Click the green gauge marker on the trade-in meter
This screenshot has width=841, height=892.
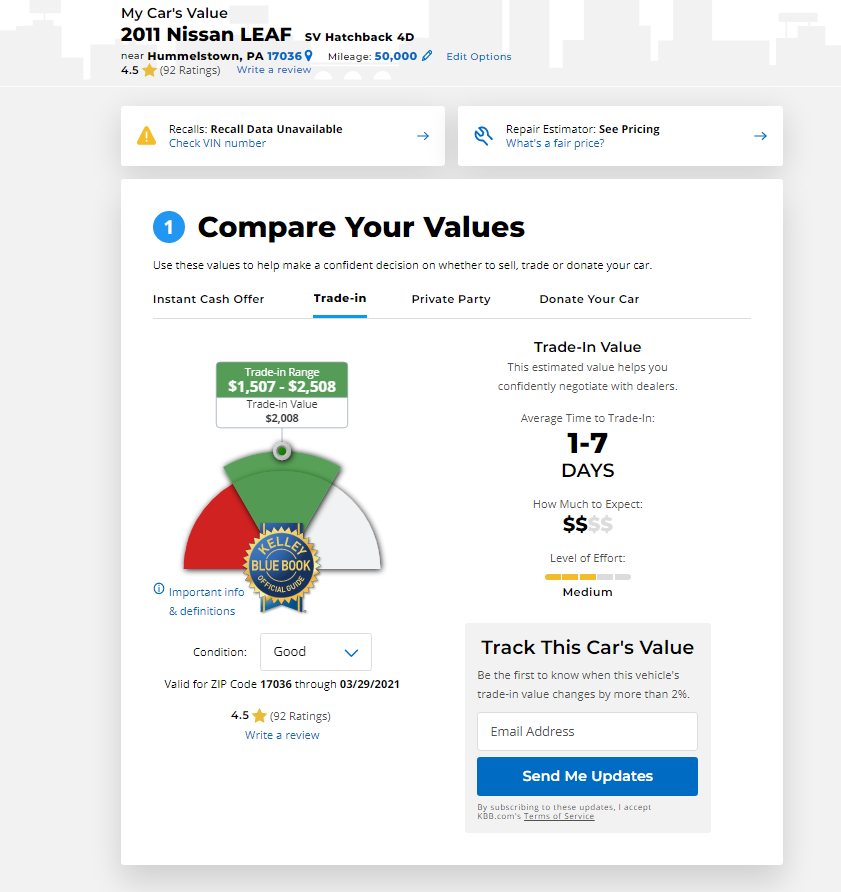282,451
